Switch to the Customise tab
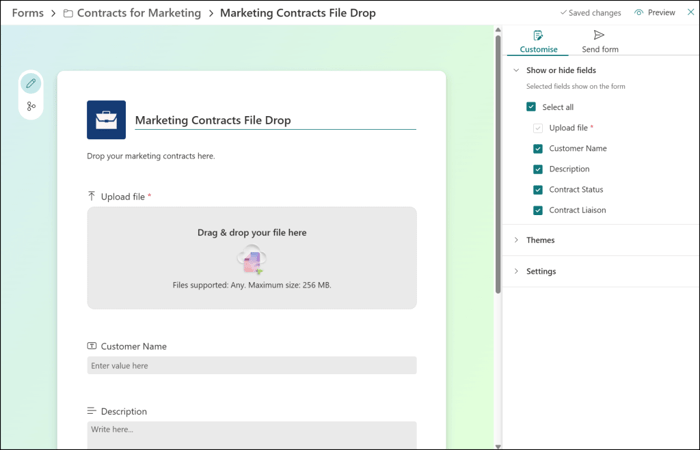Screen dimensions: 700x450 pos(538,42)
